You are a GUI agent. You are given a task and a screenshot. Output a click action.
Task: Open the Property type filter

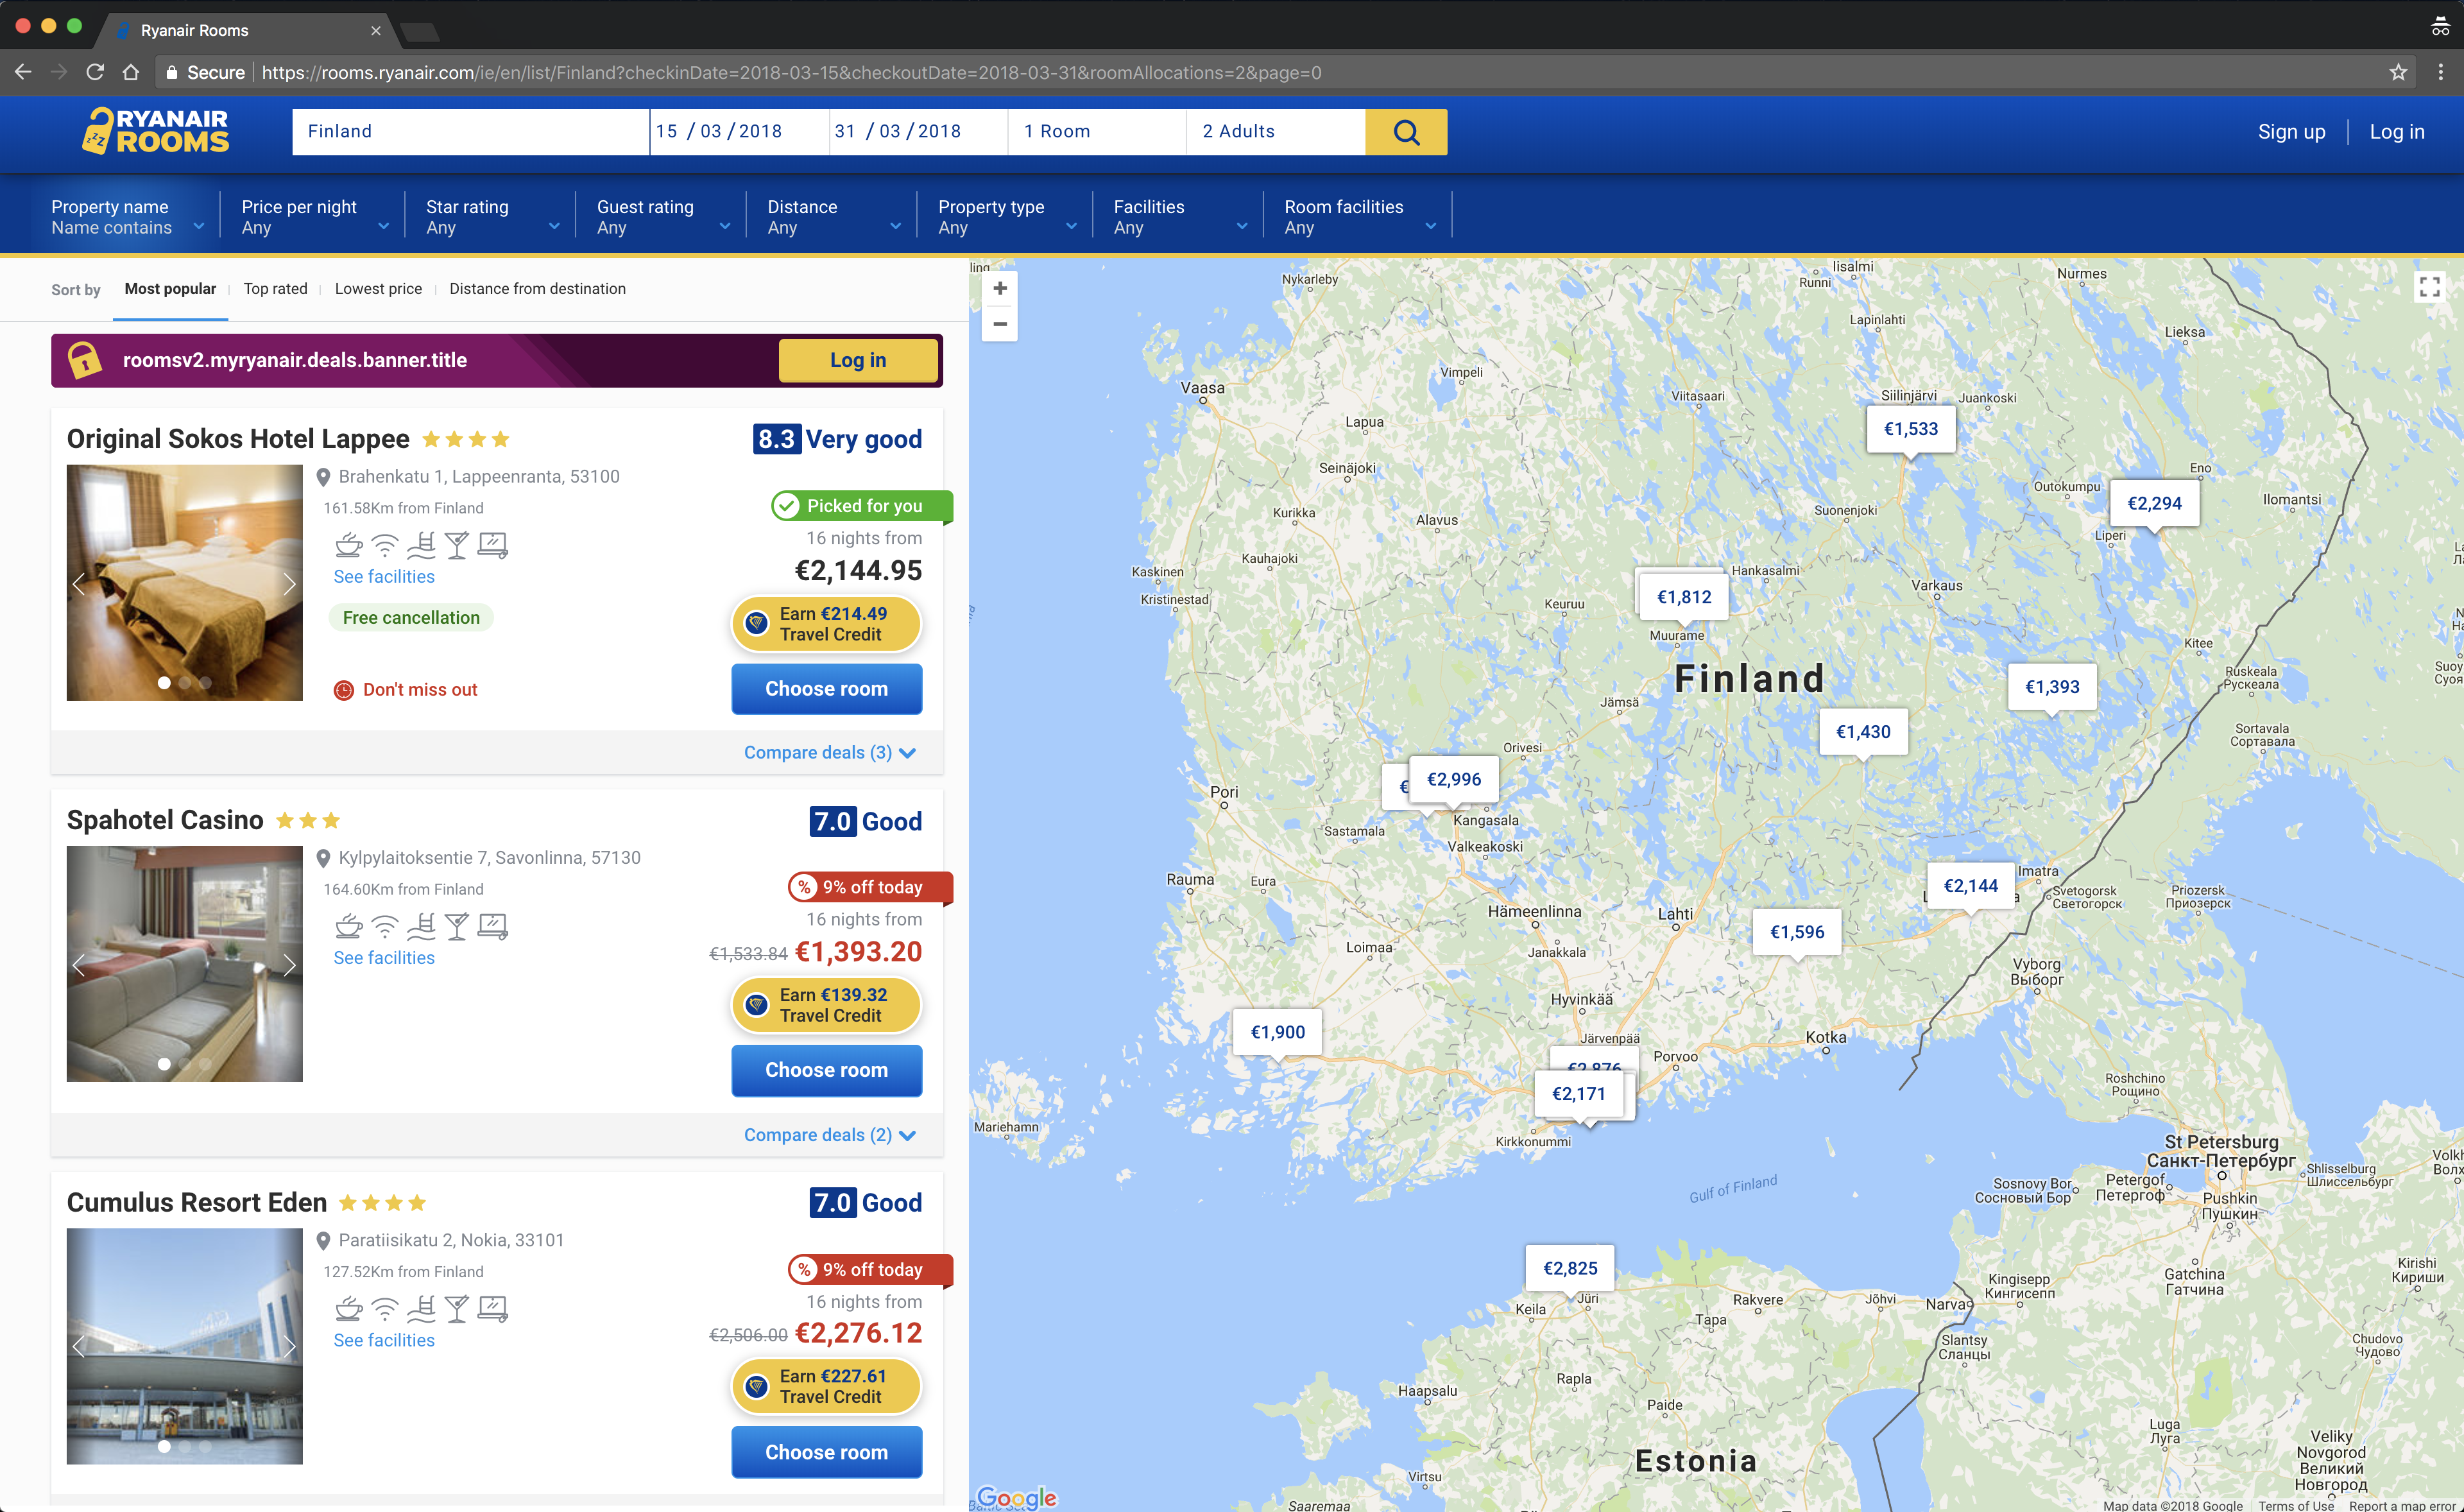[1007, 216]
